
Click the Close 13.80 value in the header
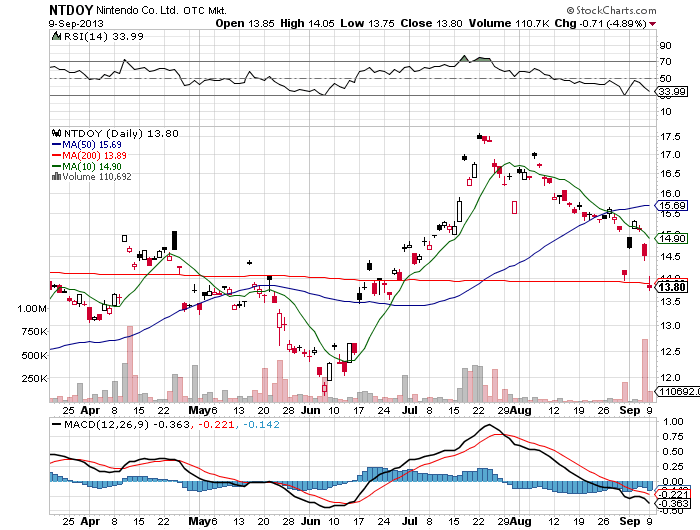point(431,23)
